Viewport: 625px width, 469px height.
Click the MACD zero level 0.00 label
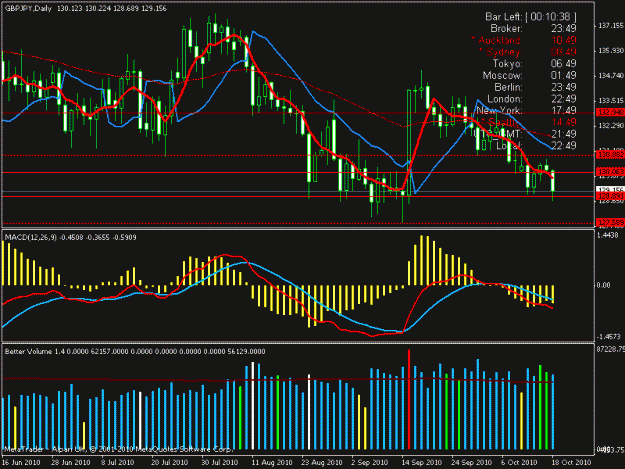603,285
